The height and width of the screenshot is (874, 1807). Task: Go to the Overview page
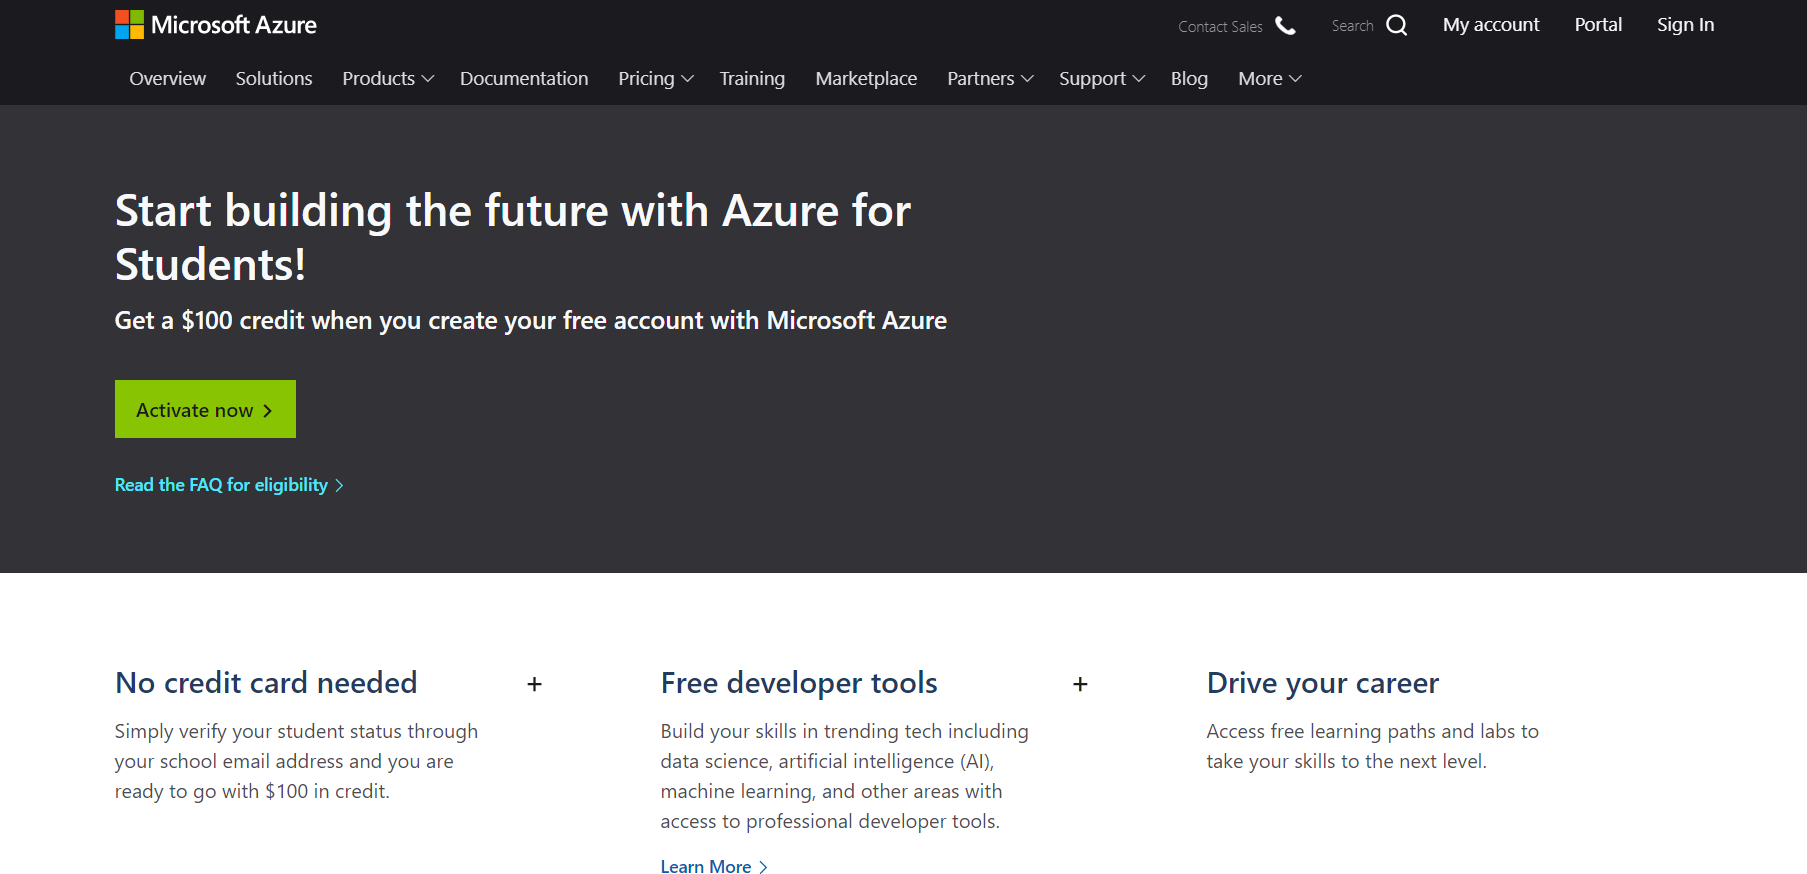(167, 79)
